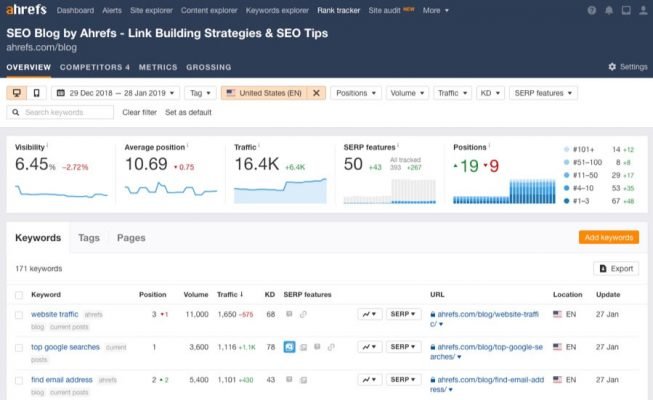653x400 pixels.
Task: Check the website traffic keyword checkbox
Action: [x=19, y=315]
